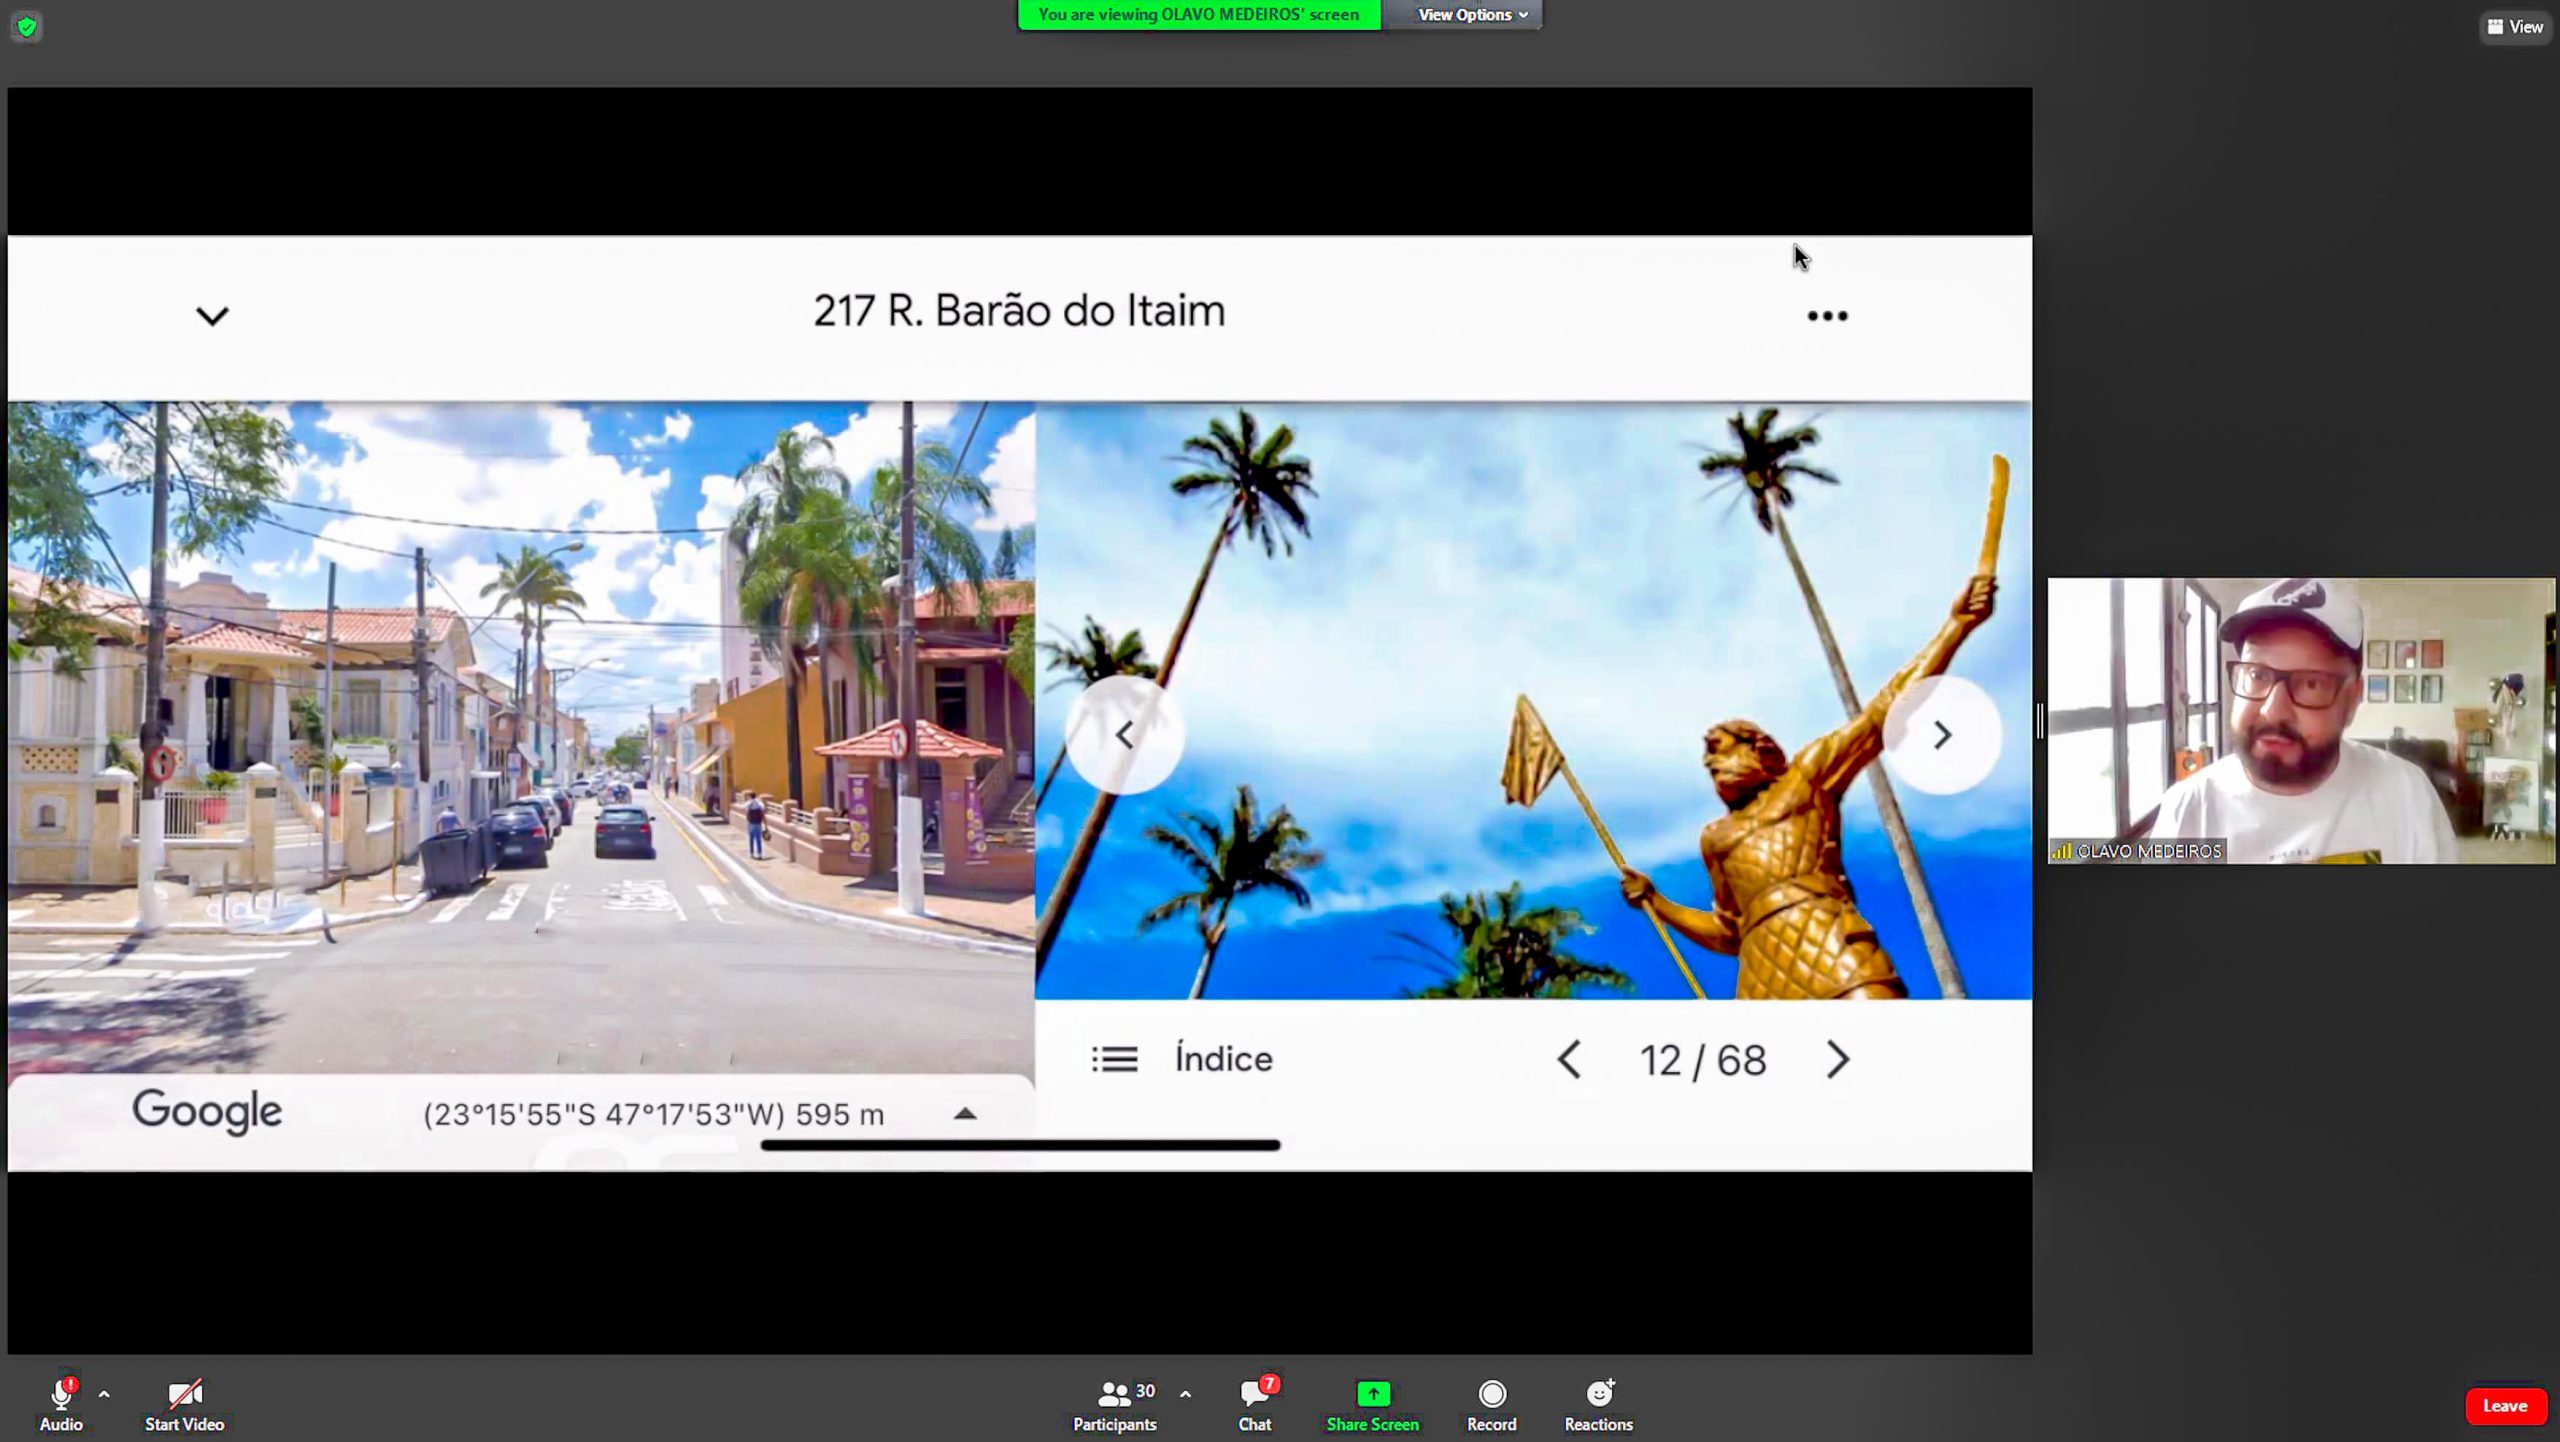2560x1442 pixels.
Task: Go to previous photo with left arrow circle
Action: pos(1125,735)
